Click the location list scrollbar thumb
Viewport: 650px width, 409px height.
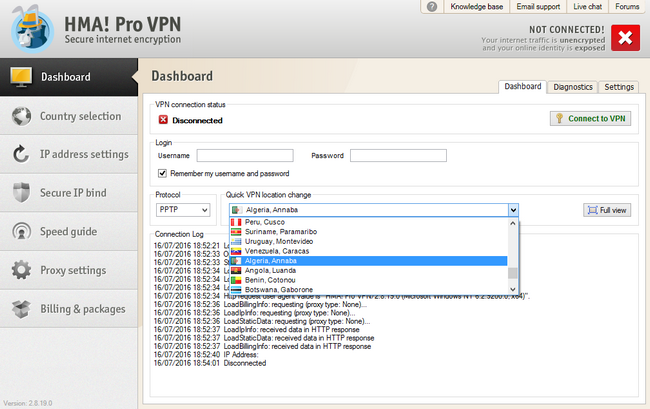[513, 273]
